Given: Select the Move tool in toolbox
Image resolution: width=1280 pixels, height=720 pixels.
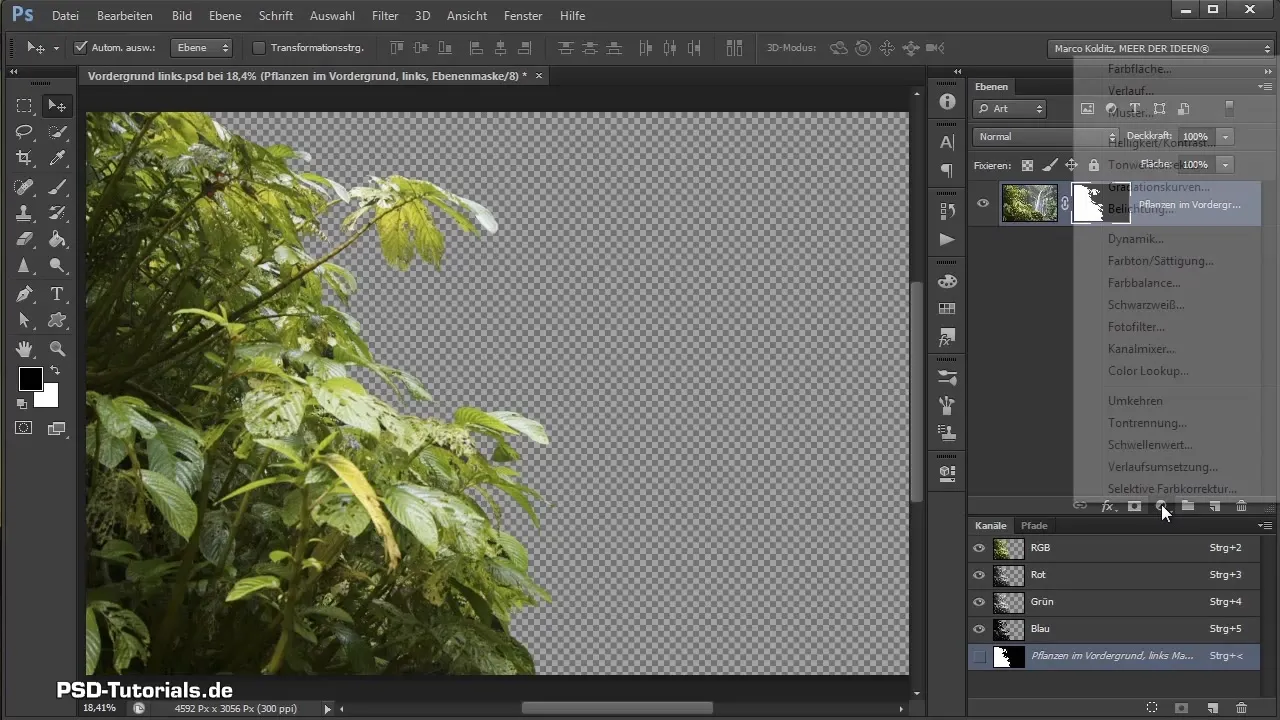Looking at the screenshot, I should tap(57, 106).
